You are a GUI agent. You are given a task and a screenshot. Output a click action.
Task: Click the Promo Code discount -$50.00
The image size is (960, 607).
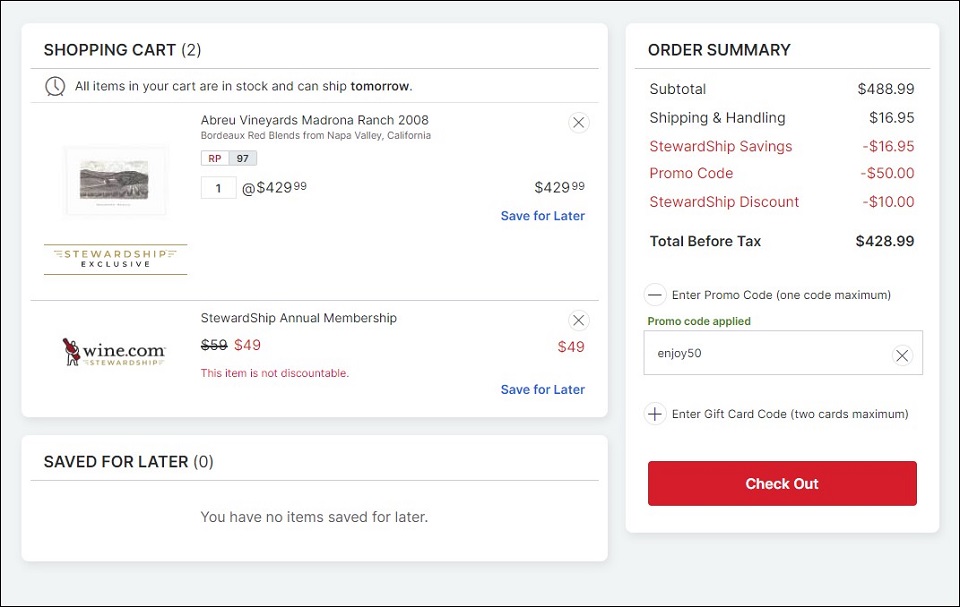(x=887, y=173)
